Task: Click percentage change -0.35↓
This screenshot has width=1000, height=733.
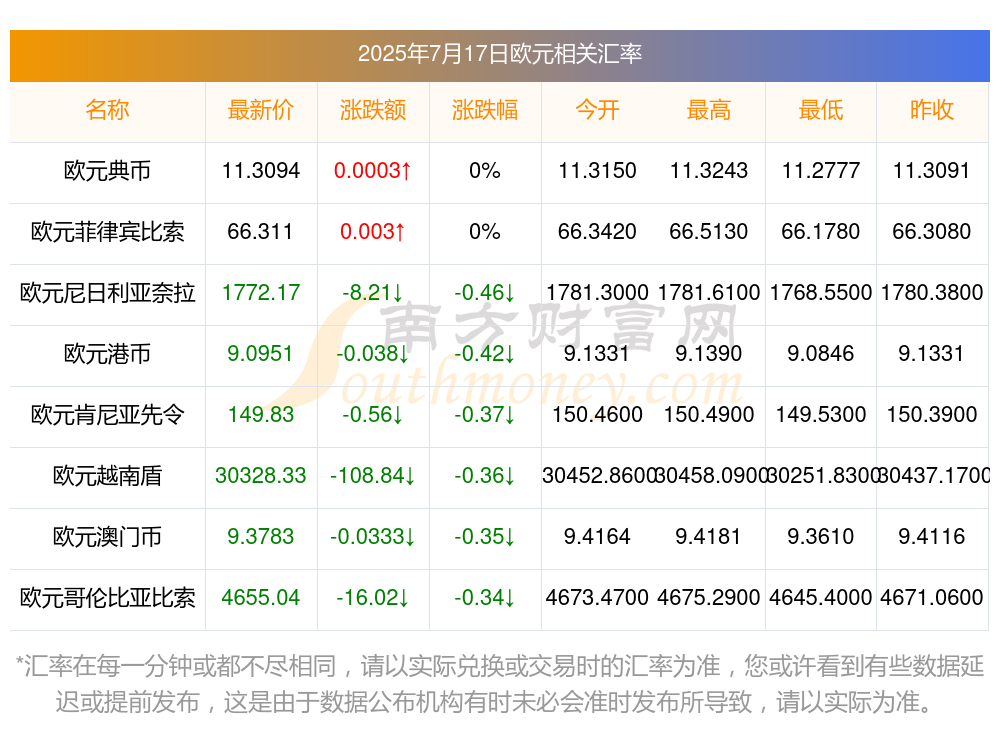Action: point(485,537)
